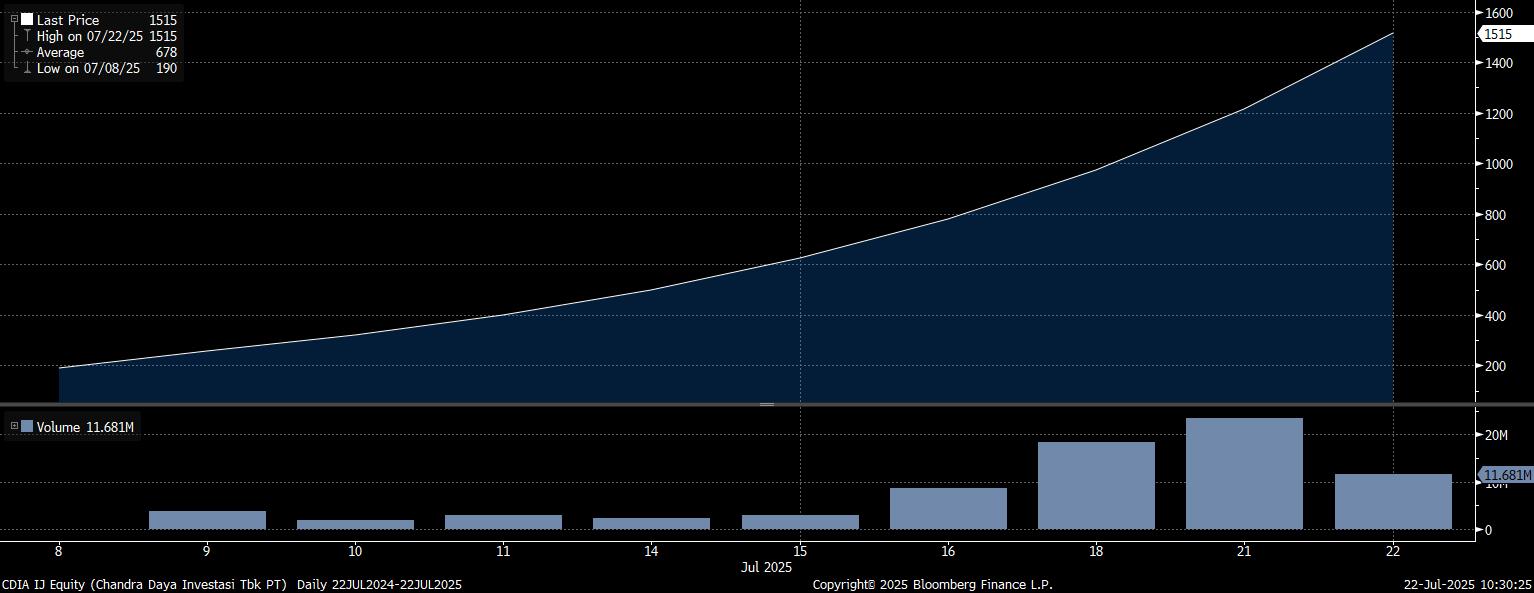The height and width of the screenshot is (593, 1534).
Task: Click the 11.681M volume tag on axis
Action: pos(1506,475)
